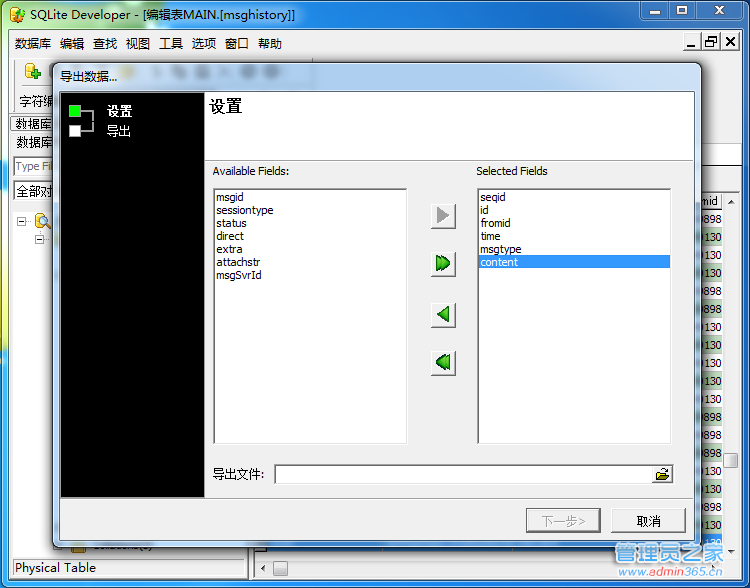750x588 pixels.
Task: Open the 全部对 combo box in database panel
Action: (33, 191)
